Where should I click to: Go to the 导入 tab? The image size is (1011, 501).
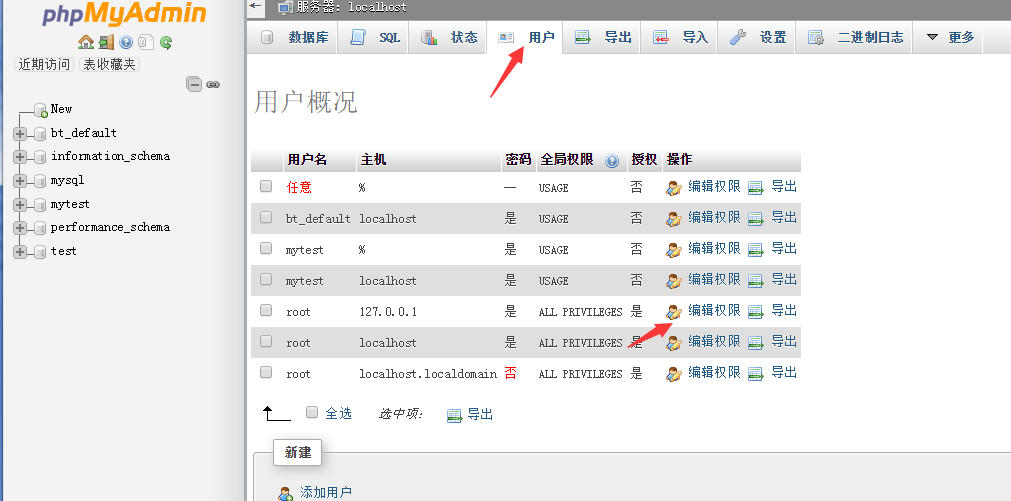680,37
